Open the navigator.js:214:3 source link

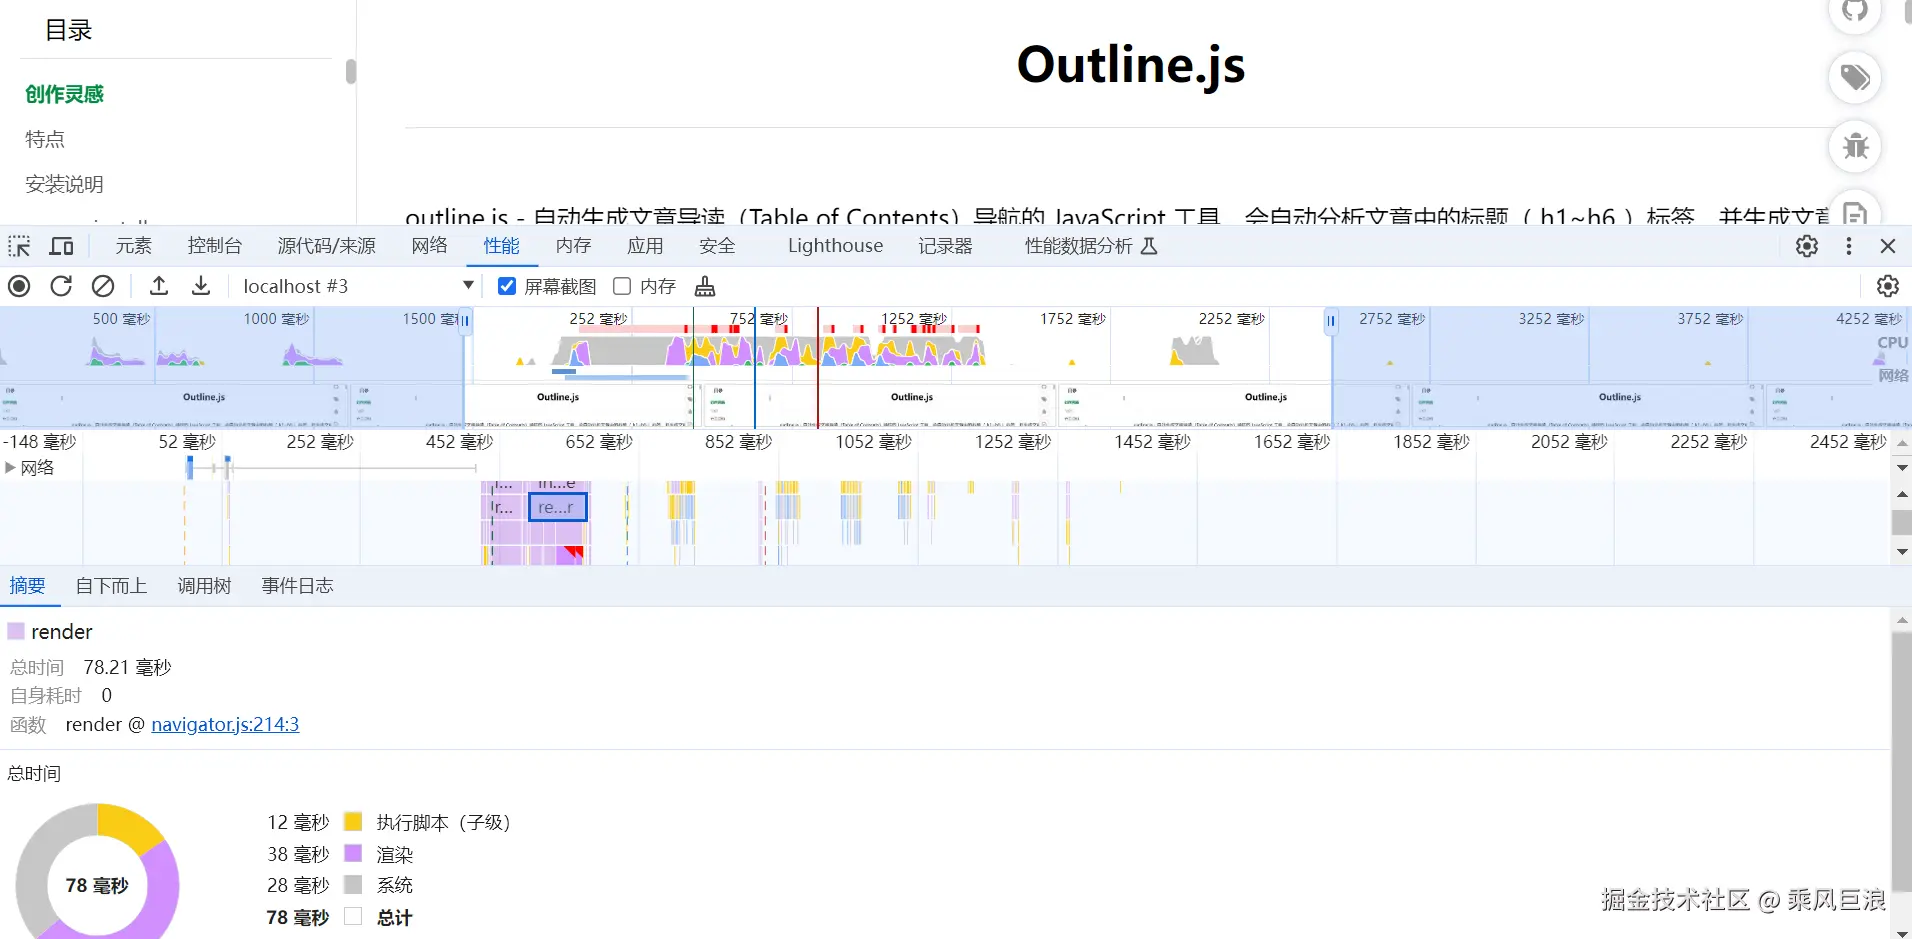(225, 724)
